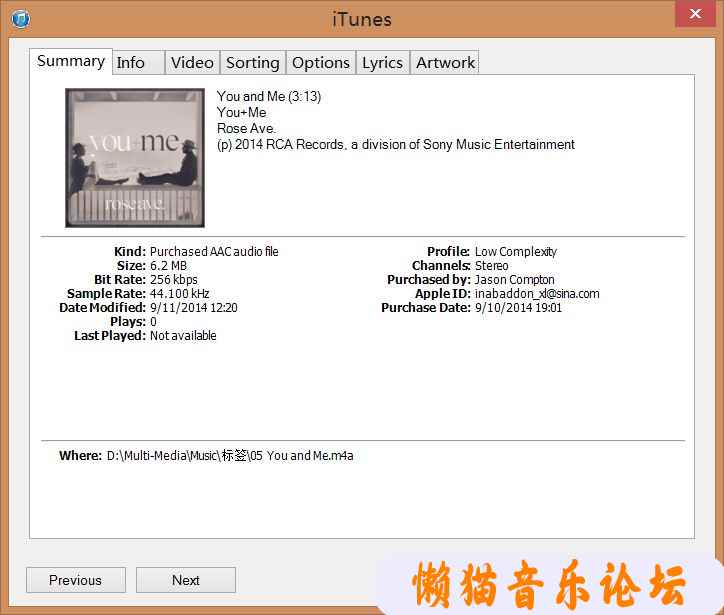Click the Sample Rate value '44.100 kHz'
This screenshot has width=724, height=615.
point(180,294)
